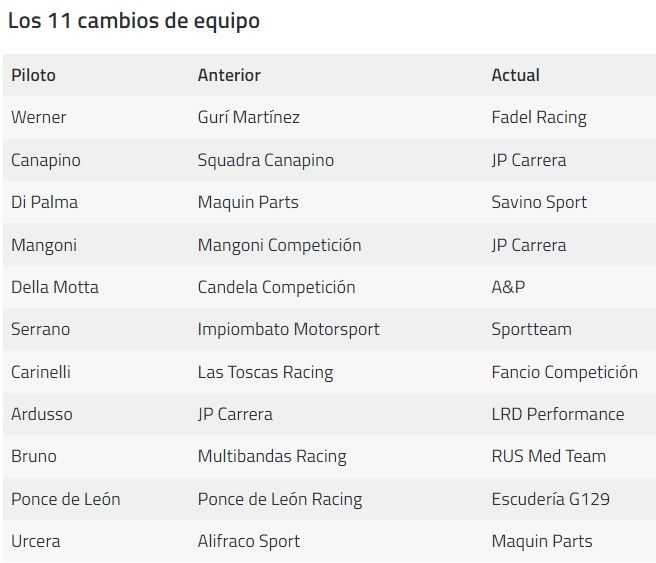Click the Alifraco Sport cell

[x=250, y=541]
